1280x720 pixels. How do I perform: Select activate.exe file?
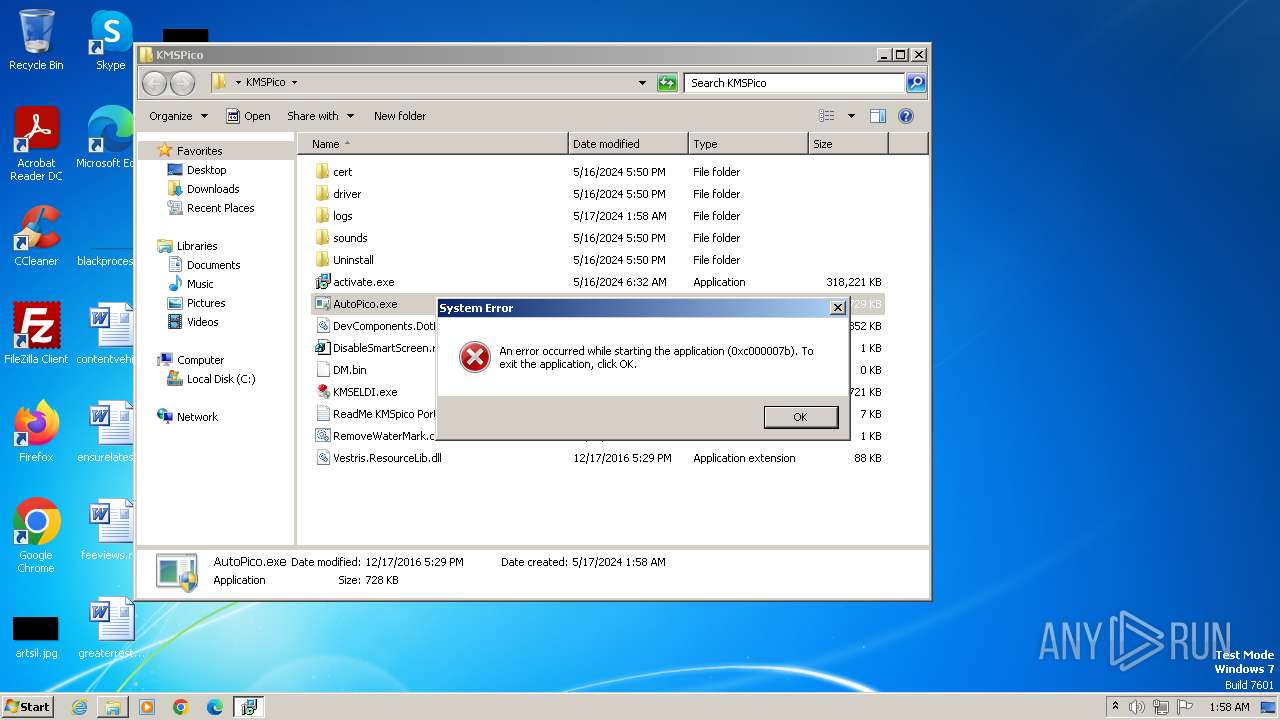tap(363, 282)
